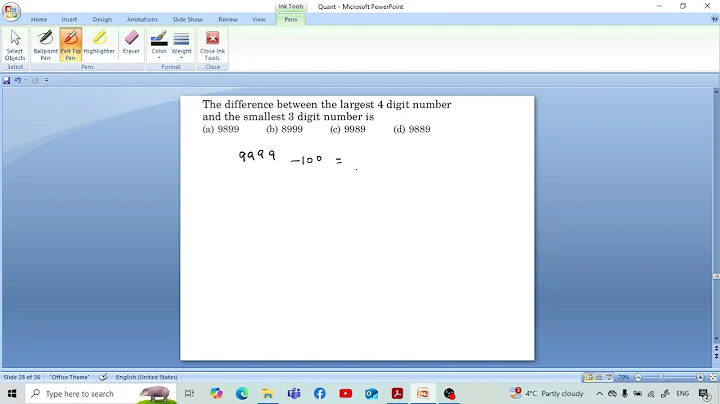Open the Slide Show tab
The width and height of the screenshot is (720, 404).
[187, 19]
